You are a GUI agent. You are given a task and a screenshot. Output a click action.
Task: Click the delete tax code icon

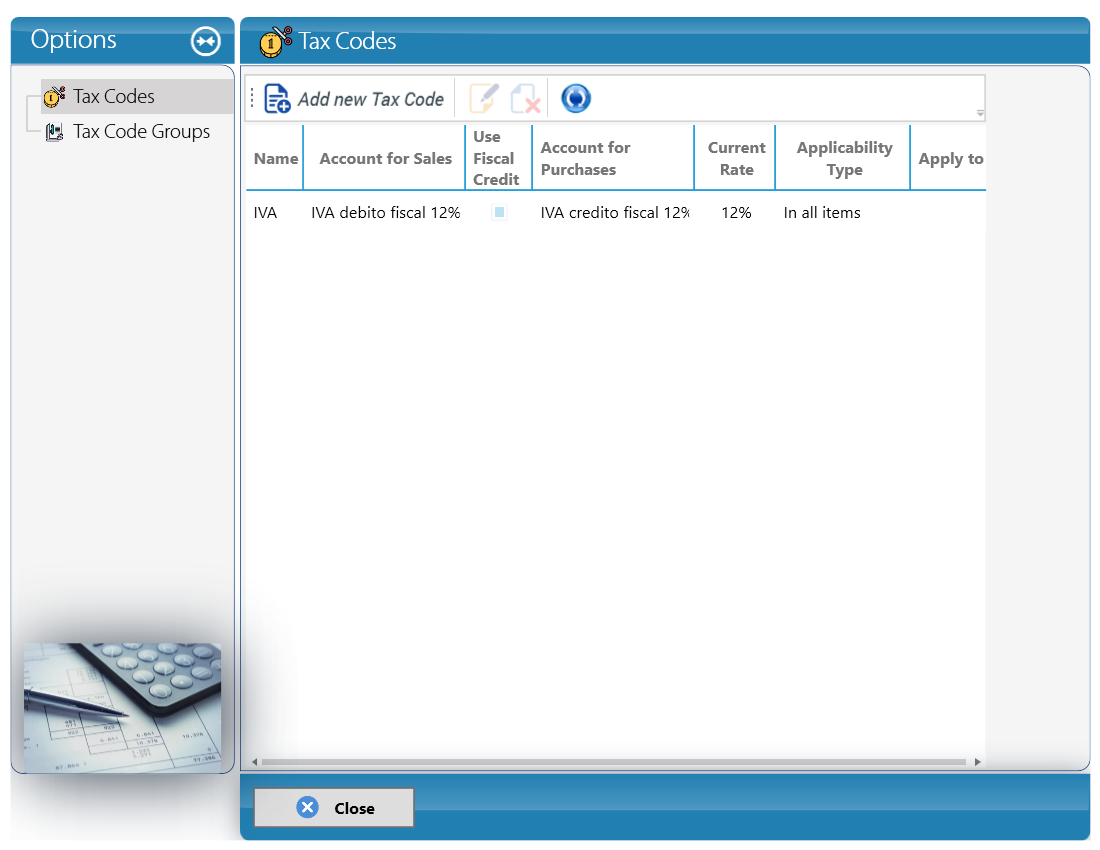point(525,98)
